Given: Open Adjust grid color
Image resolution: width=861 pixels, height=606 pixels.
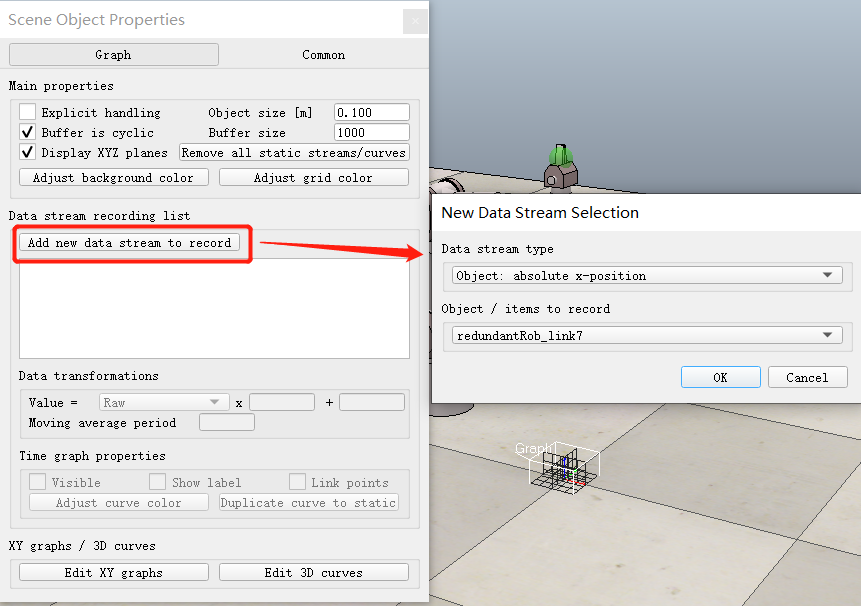Looking at the screenshot, I should coord(314,177).
